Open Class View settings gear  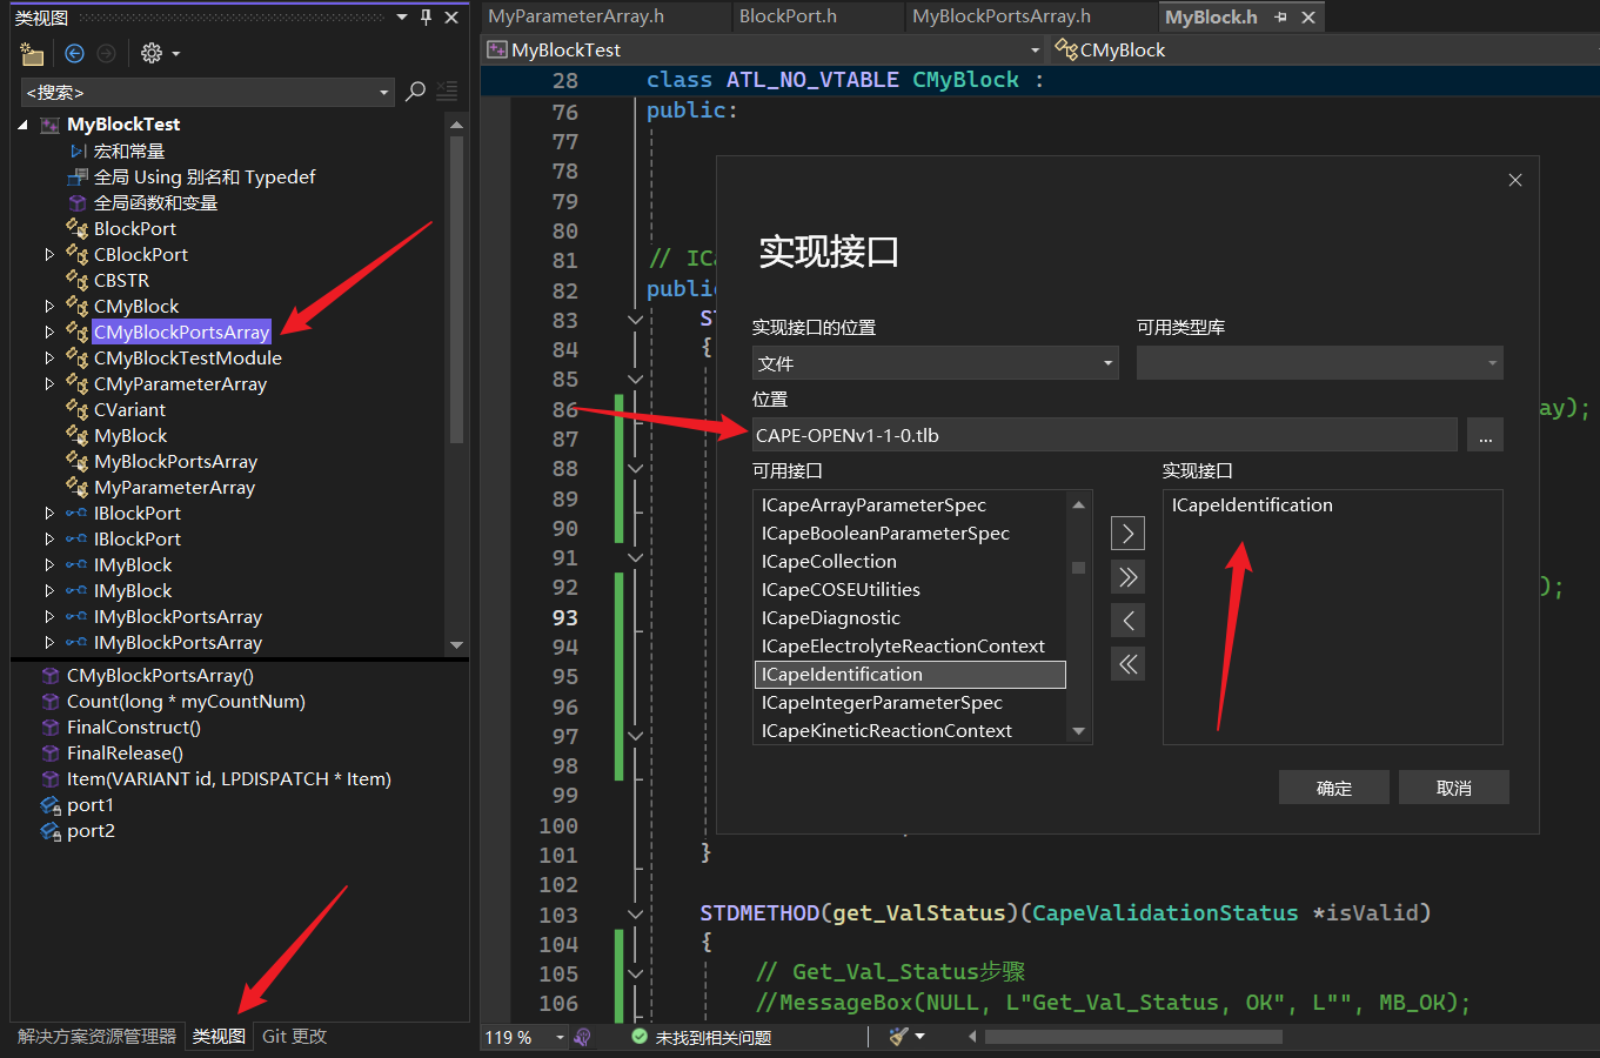[x=152, y=54]
